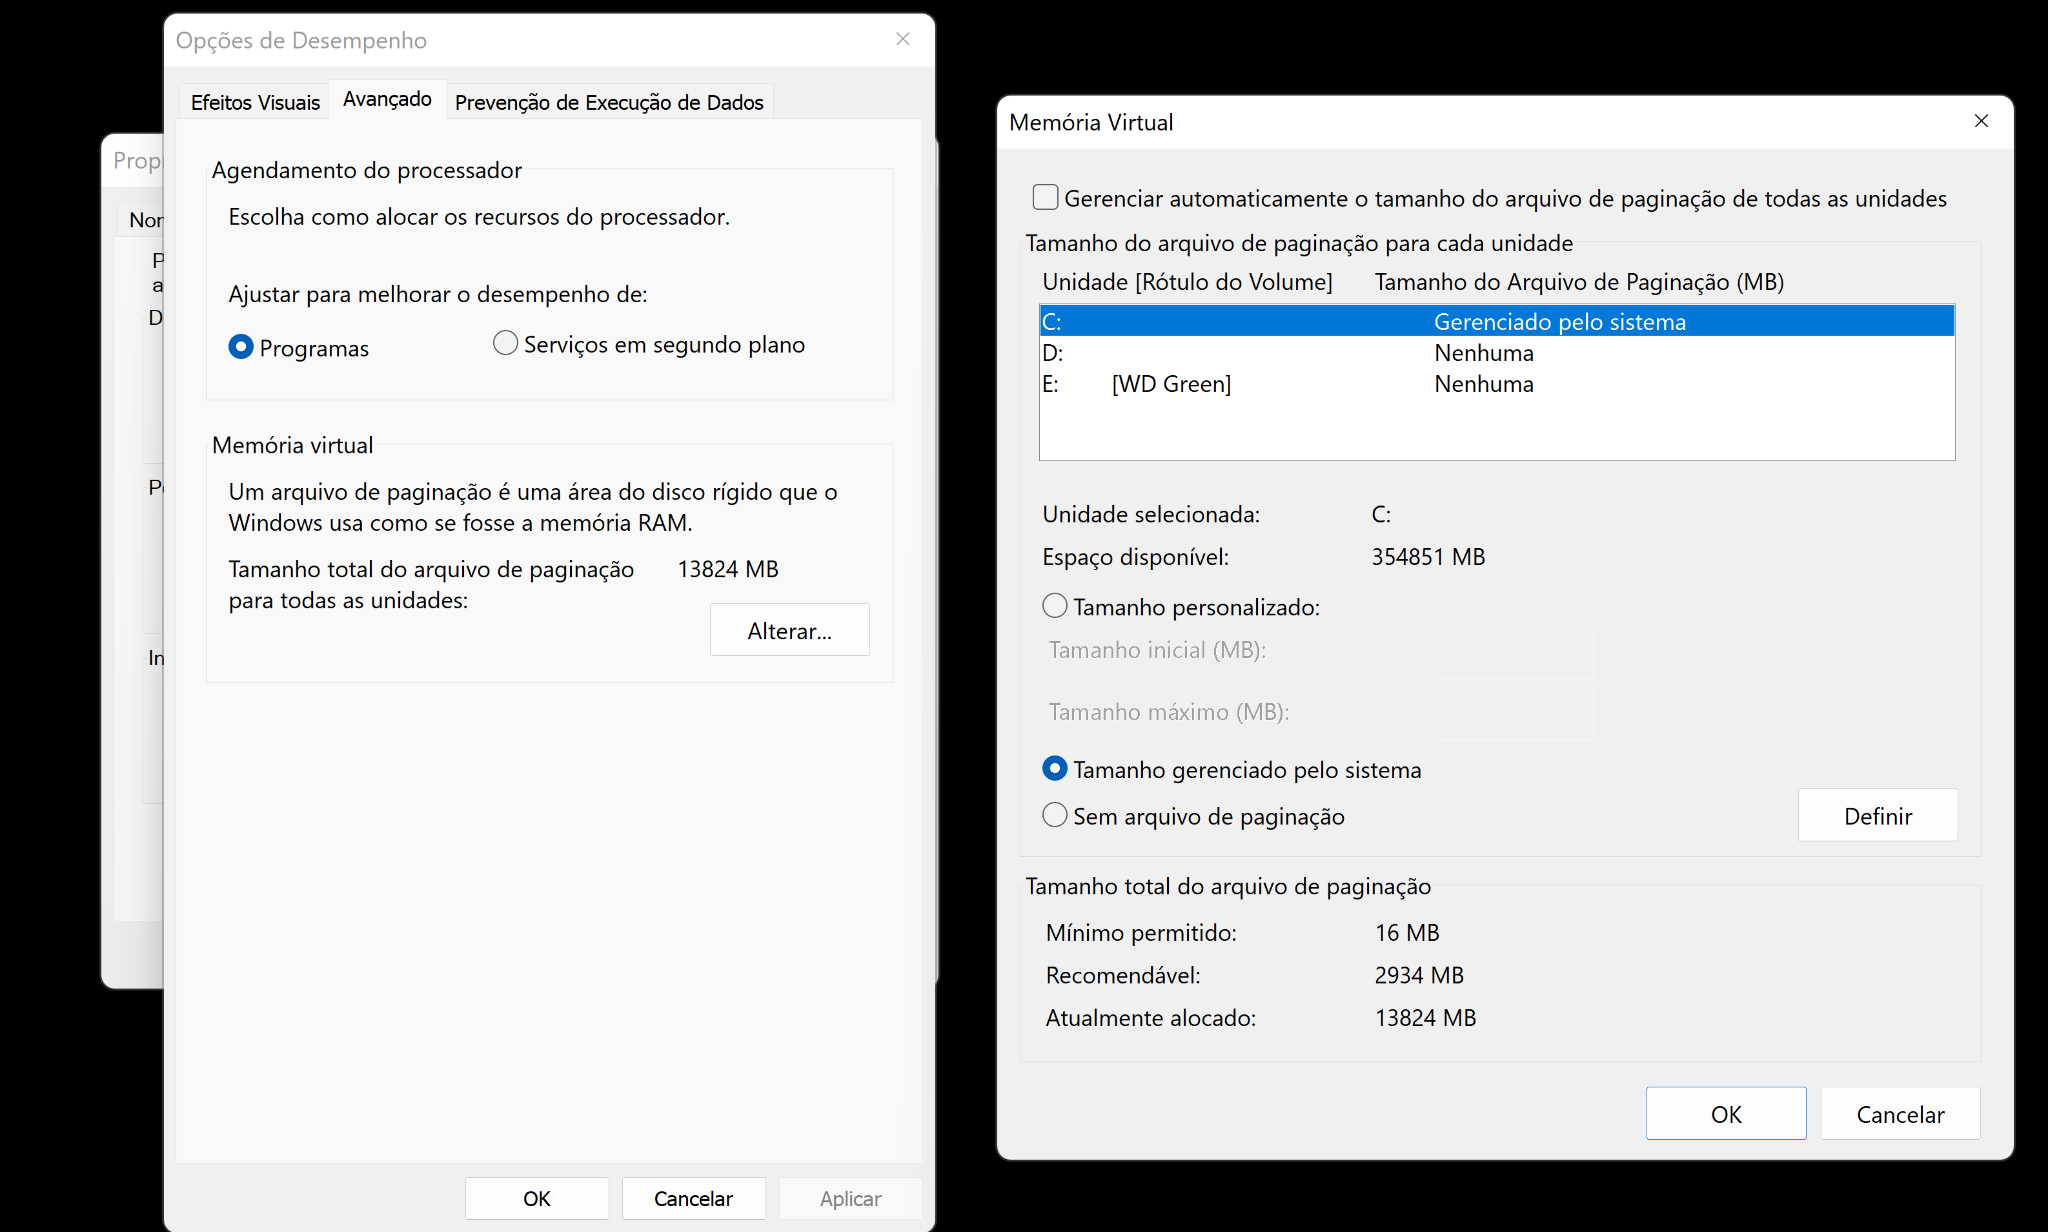The width and height of the screenshot is (2048, 1232).
Task: Close the Opções de Desempenho window
Action: pos(903,39)
